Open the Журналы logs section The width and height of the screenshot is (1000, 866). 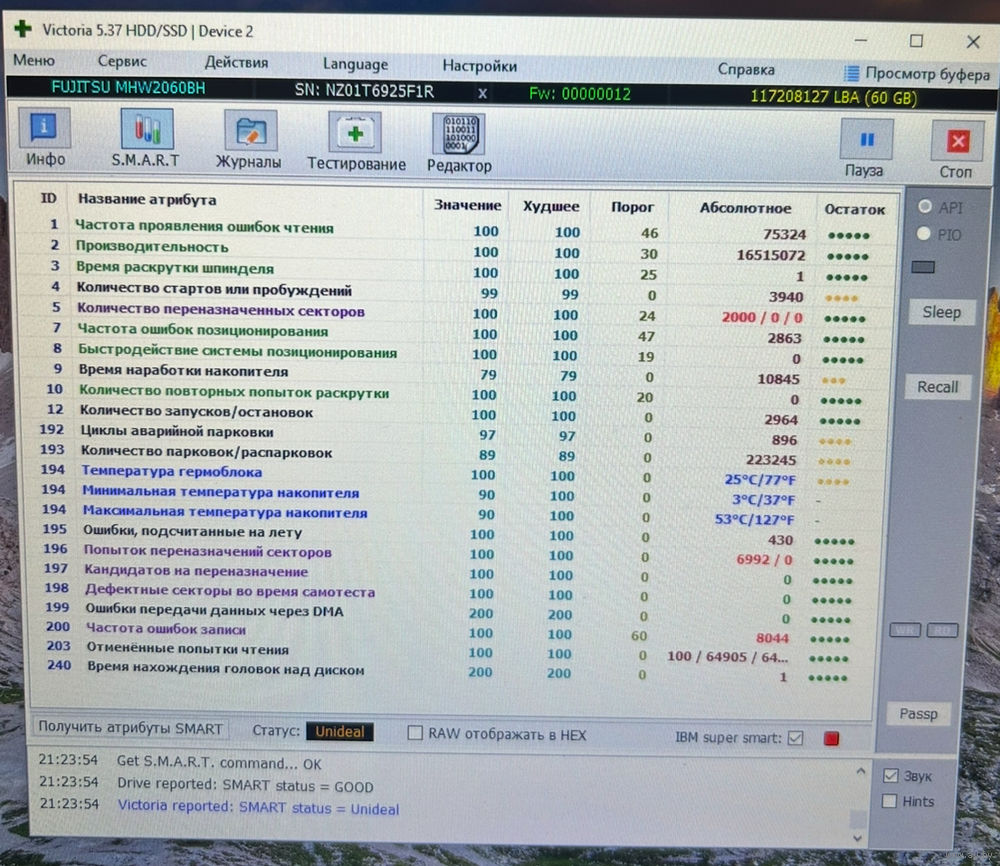coord(249,140)
